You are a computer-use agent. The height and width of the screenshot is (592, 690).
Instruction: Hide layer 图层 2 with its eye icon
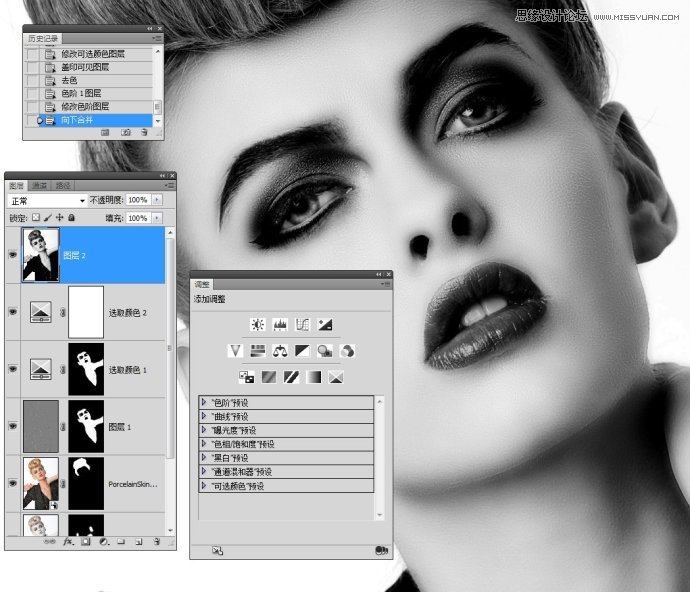pyautogui.click(x=14, y=255)
